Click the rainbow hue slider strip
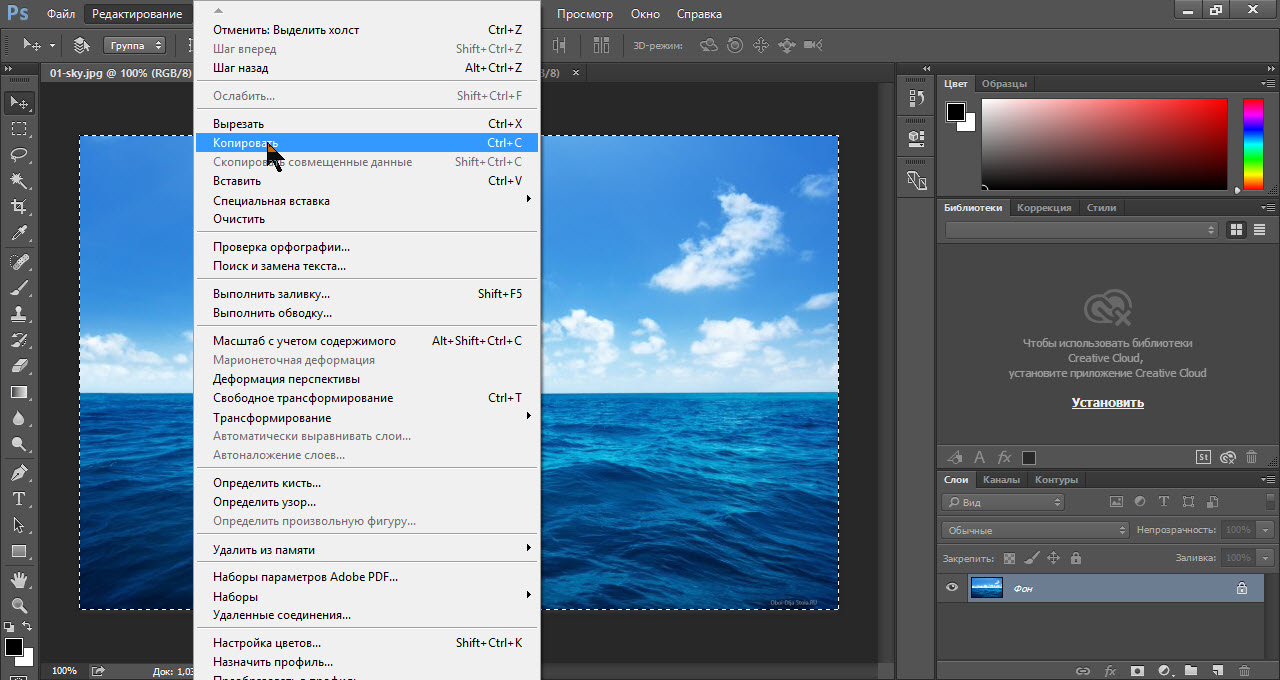Image resolution: width=1280 pixels, height=680 pixels. [1252, 144]
